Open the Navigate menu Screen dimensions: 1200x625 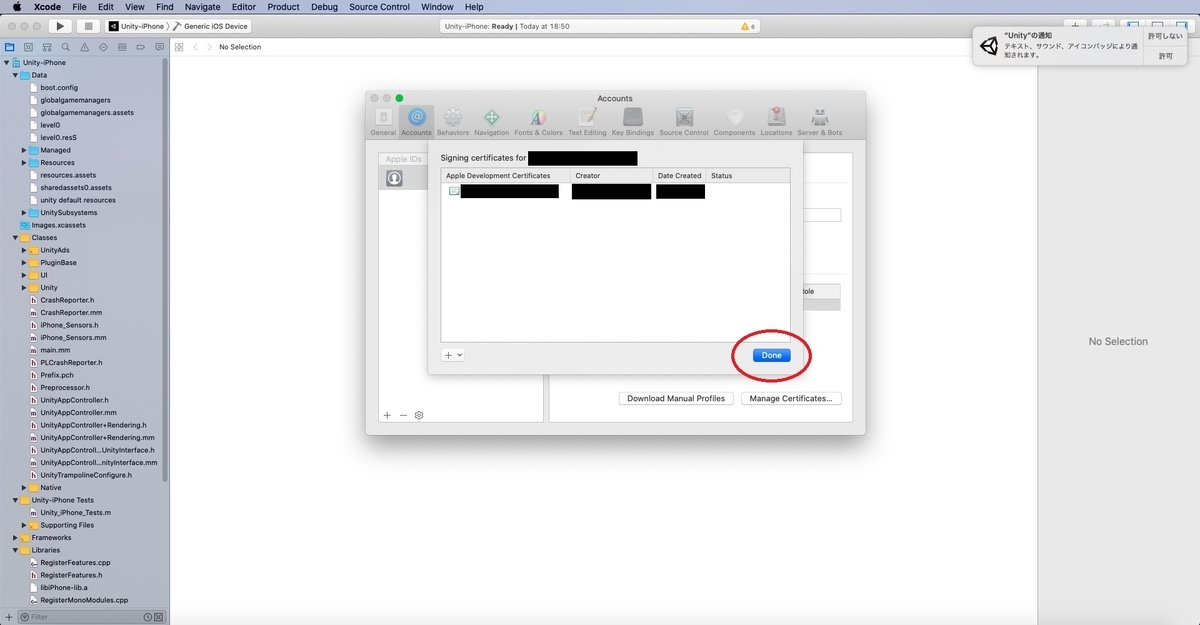pos(202,7)
